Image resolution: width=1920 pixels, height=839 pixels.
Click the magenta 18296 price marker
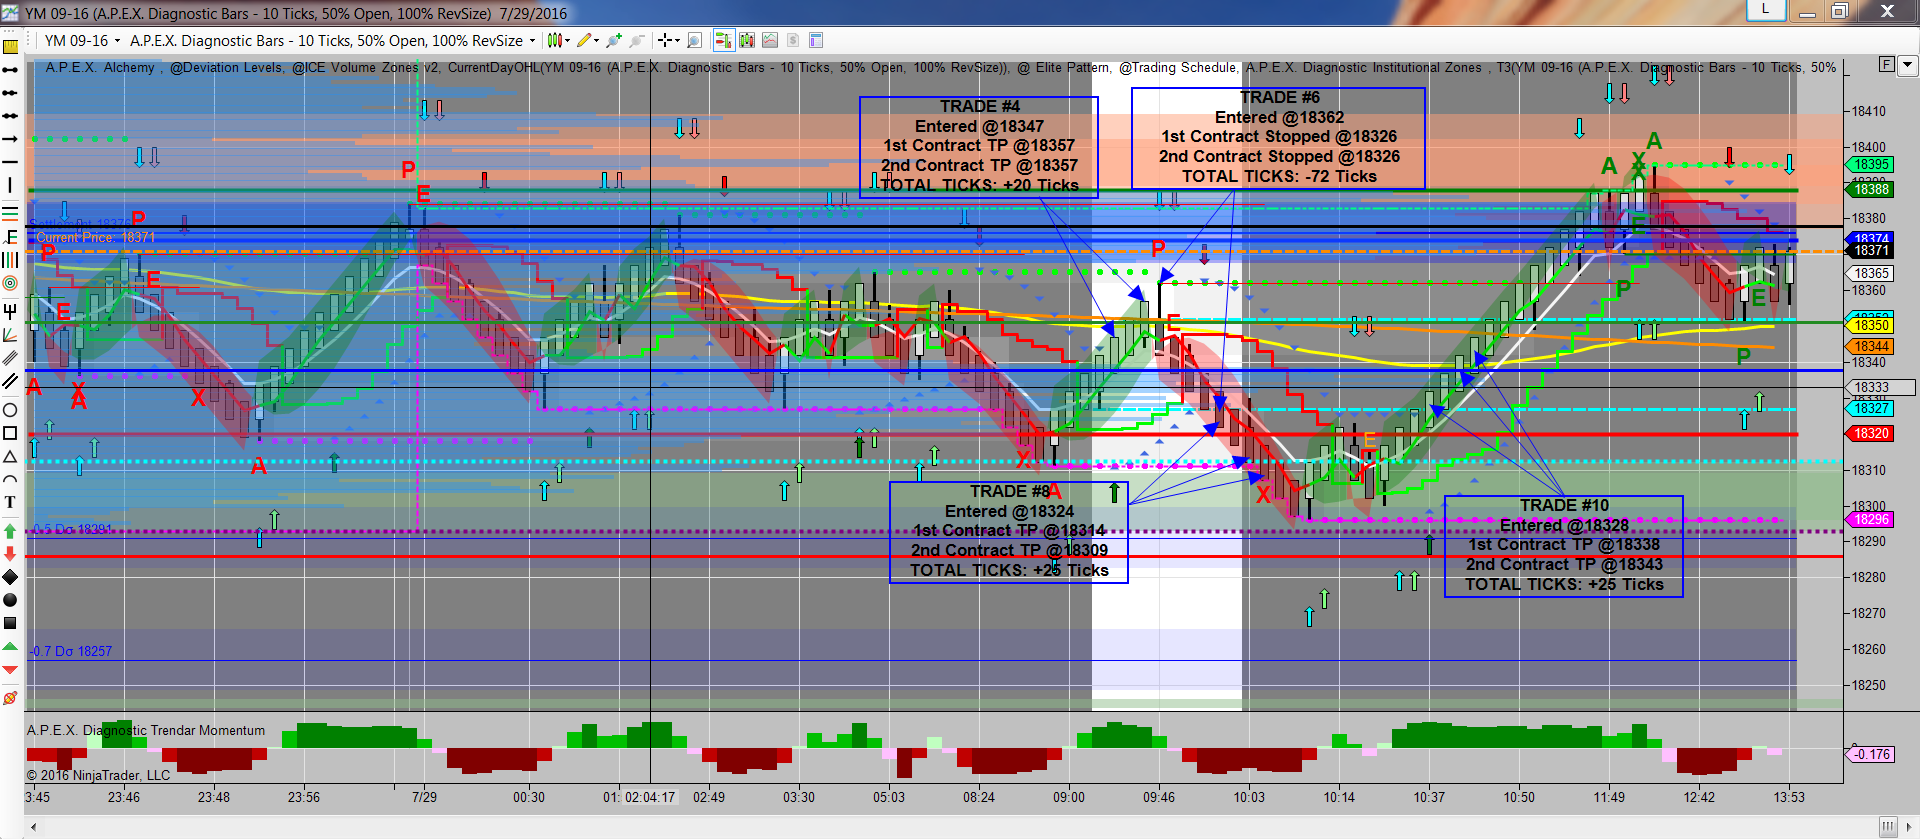pyautogui.click(x=1871, y=520)
